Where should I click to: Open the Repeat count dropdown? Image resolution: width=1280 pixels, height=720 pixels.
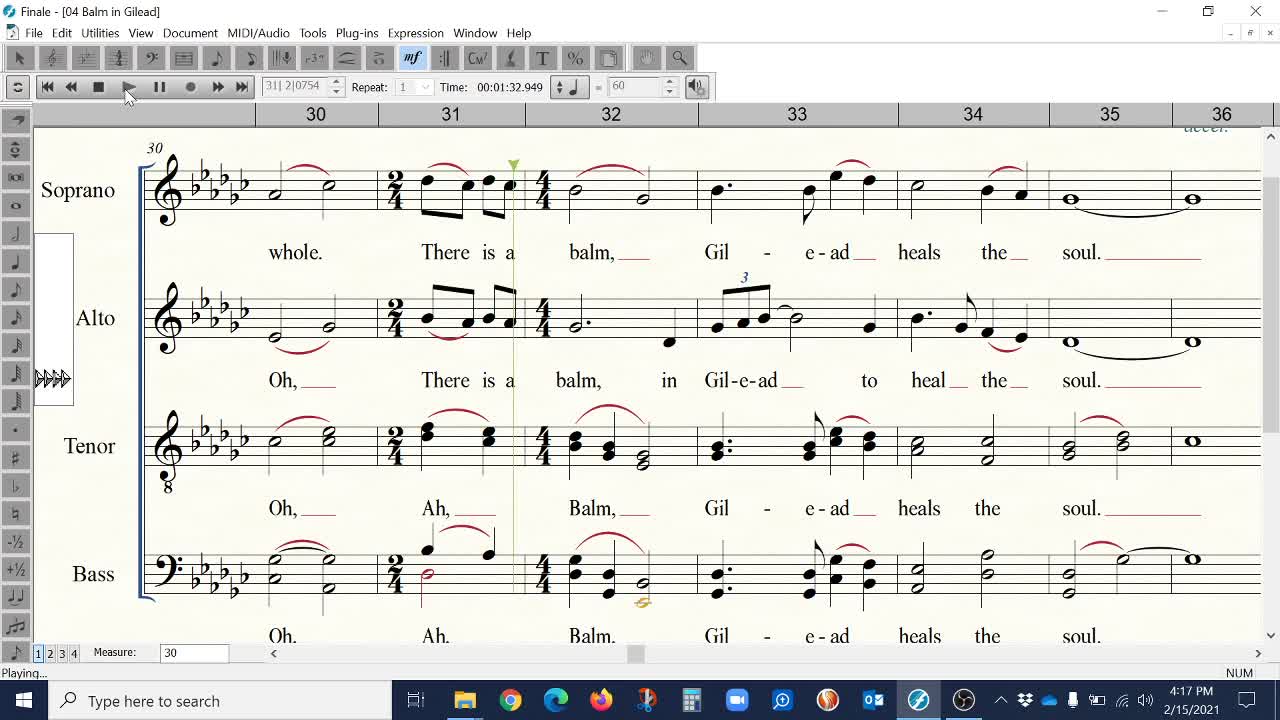coord(426,87)
